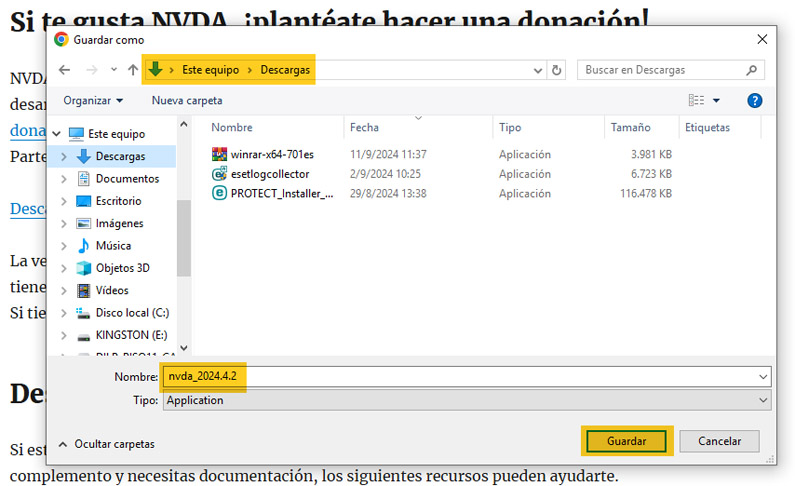Click the Forward navigation arrow
Viewport: 795px width, 486px height.
(x=92, y=70)
